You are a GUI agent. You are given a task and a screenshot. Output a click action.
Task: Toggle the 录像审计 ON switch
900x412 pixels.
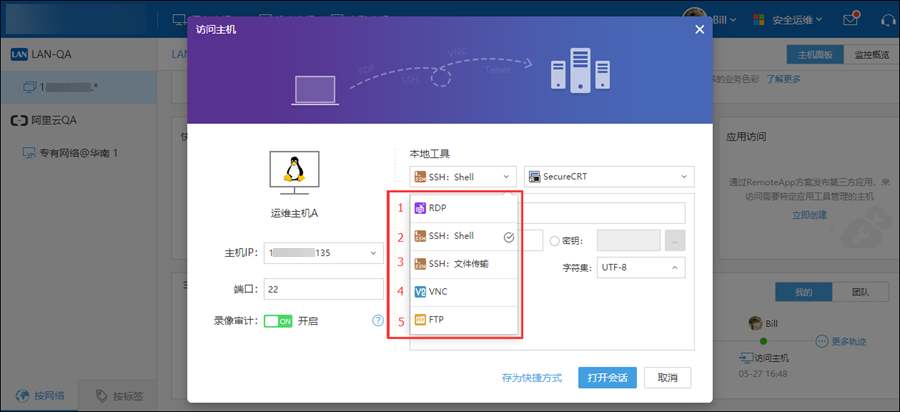278,321
